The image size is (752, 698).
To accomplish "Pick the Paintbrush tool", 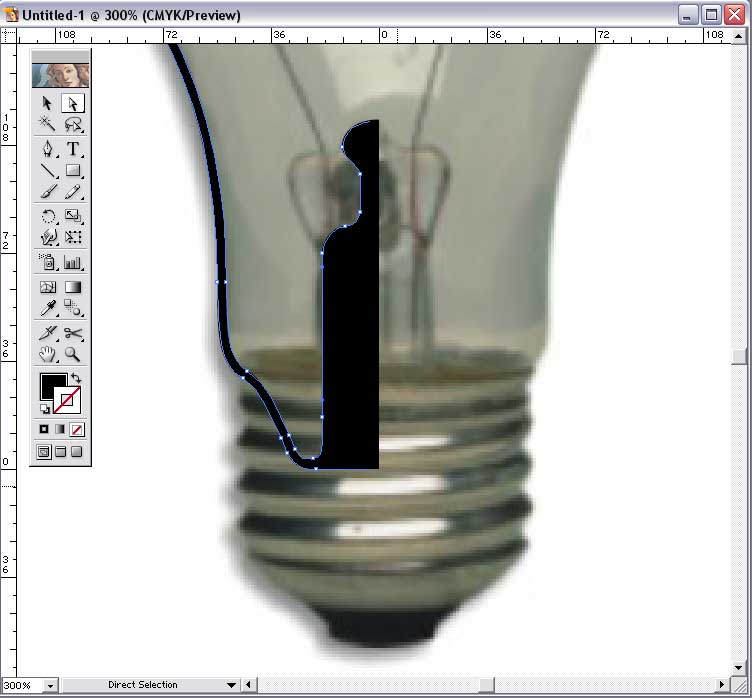I will click(47, 191).
